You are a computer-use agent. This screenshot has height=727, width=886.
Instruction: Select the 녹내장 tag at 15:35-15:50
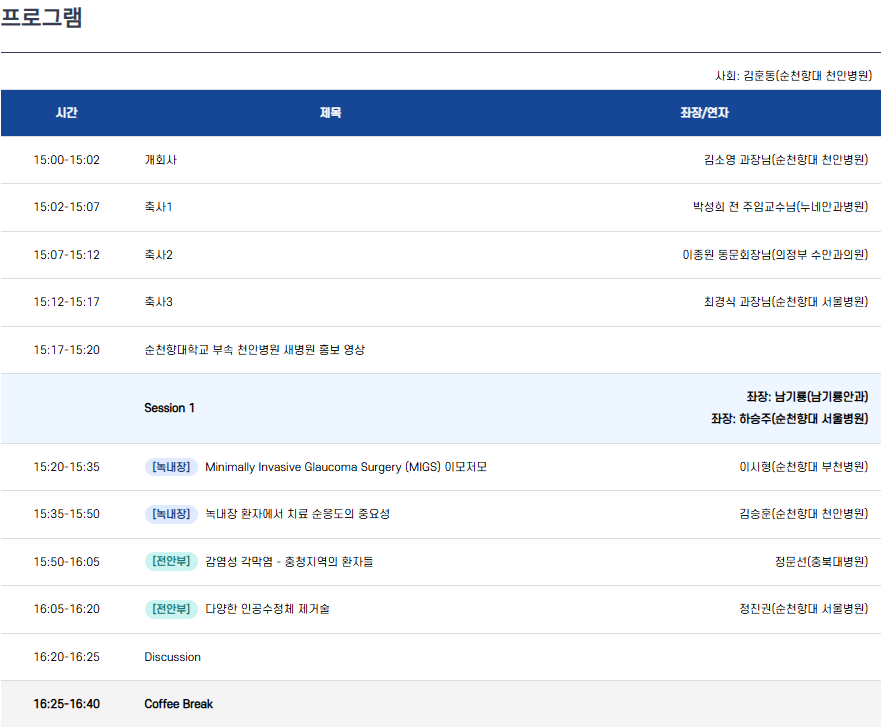pos(171,514)
